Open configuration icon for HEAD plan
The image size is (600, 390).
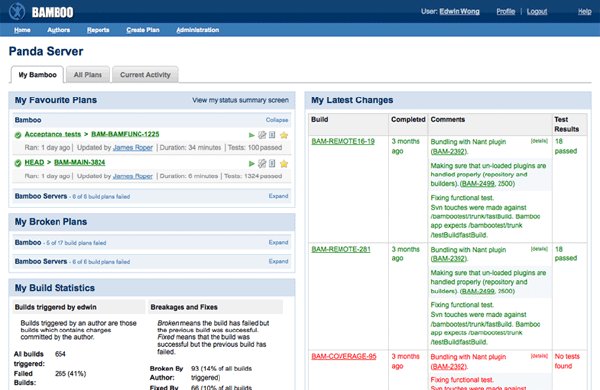coord(262,163)
